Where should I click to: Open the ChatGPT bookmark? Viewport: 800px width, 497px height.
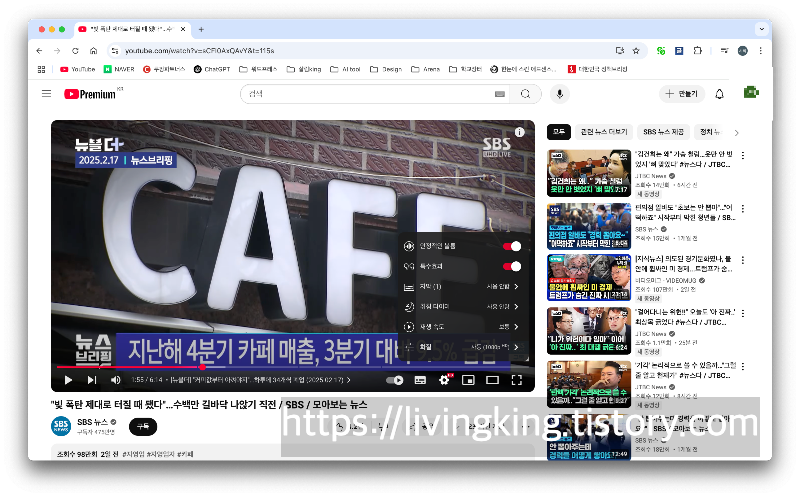(x=212, y=69)
